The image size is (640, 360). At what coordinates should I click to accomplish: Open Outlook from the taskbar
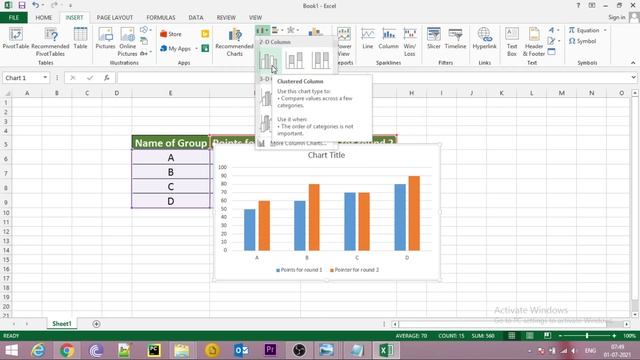[x=241, y=350]
